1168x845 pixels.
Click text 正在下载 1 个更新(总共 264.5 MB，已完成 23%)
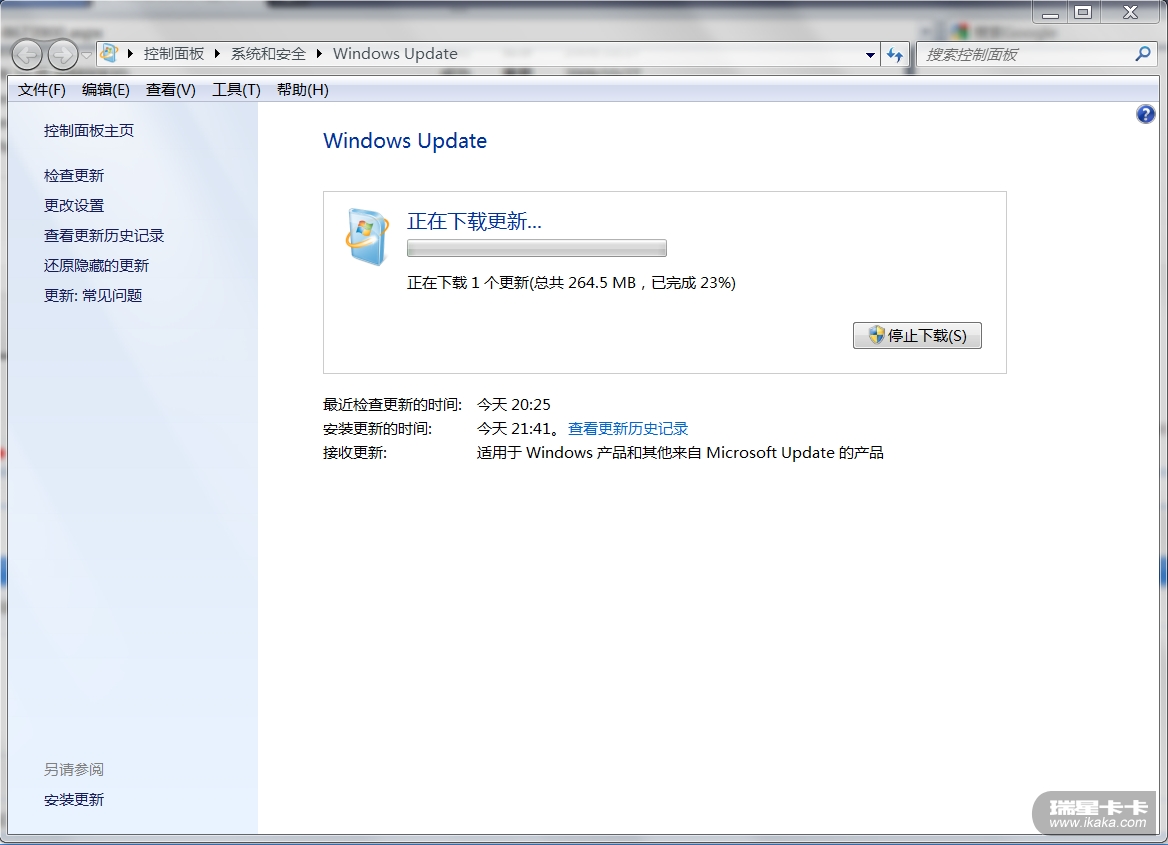click(x=571, y=282)
